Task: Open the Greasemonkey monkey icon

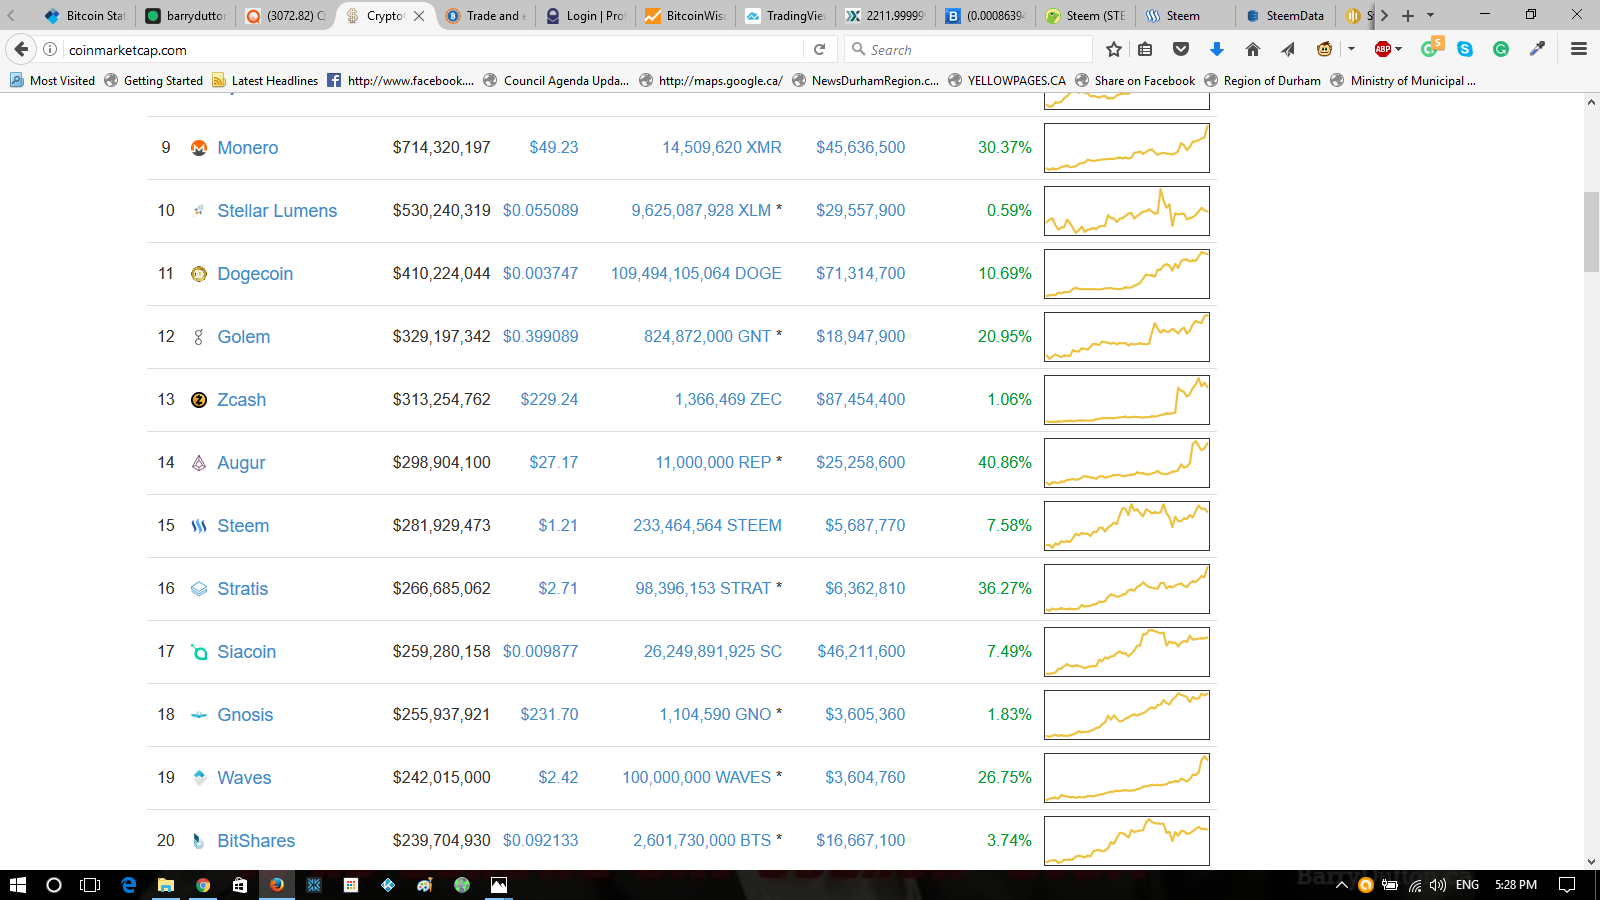Action: (x=1325, y=49)
